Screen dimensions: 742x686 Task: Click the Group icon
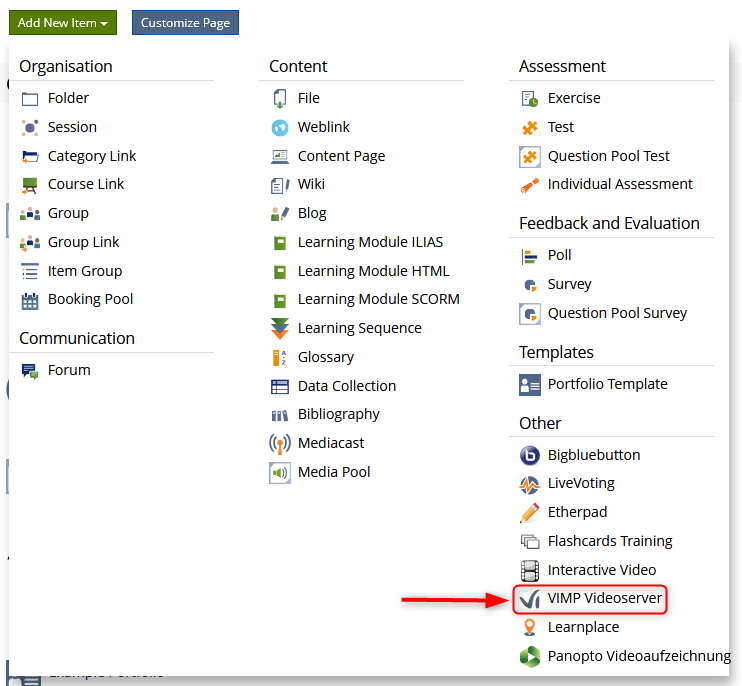click(30, 214)
